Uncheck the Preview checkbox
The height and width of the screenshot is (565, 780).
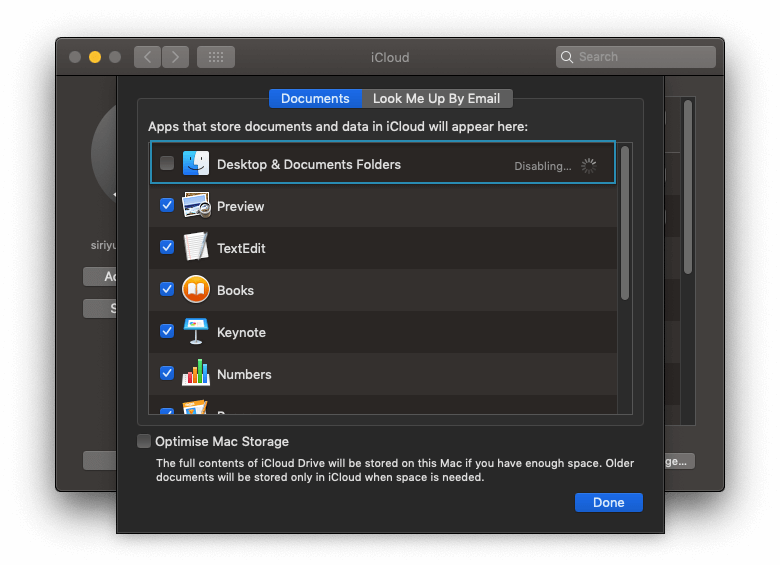167,205
